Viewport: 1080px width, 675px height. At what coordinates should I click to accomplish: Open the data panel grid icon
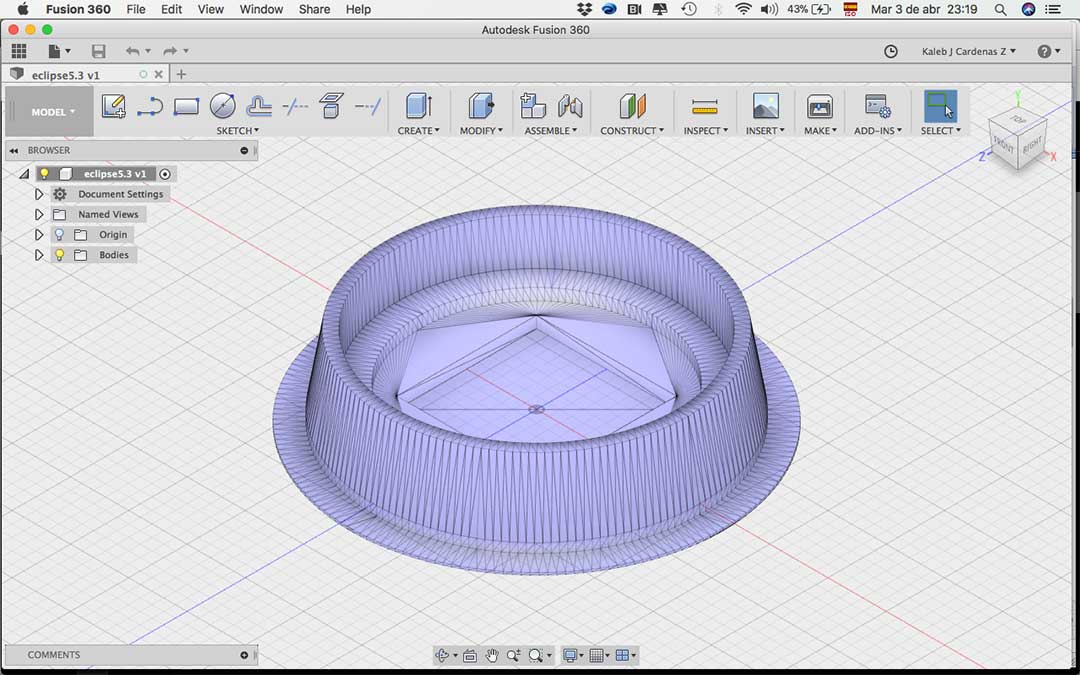(19, 51)
